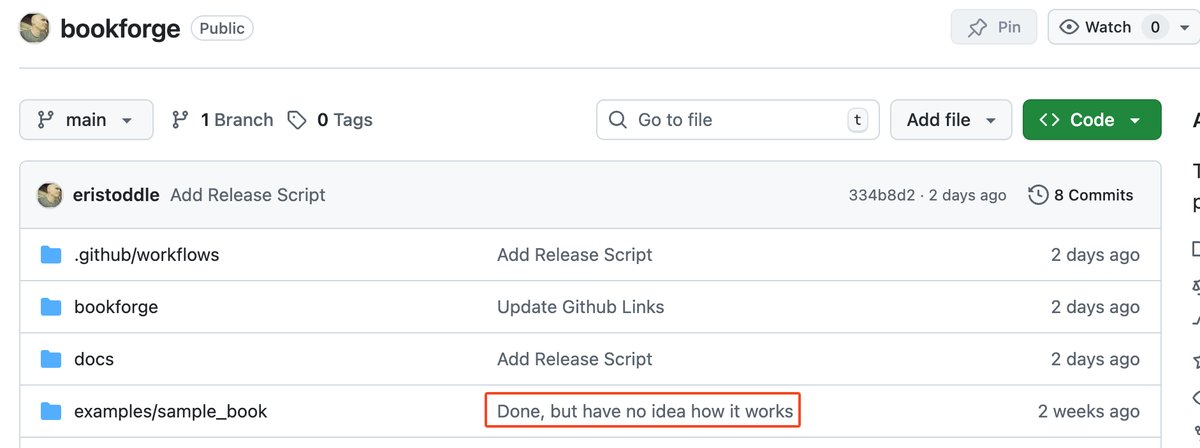Open the Add file dropdown
The image size is (1200, 448).
point(951,120)
